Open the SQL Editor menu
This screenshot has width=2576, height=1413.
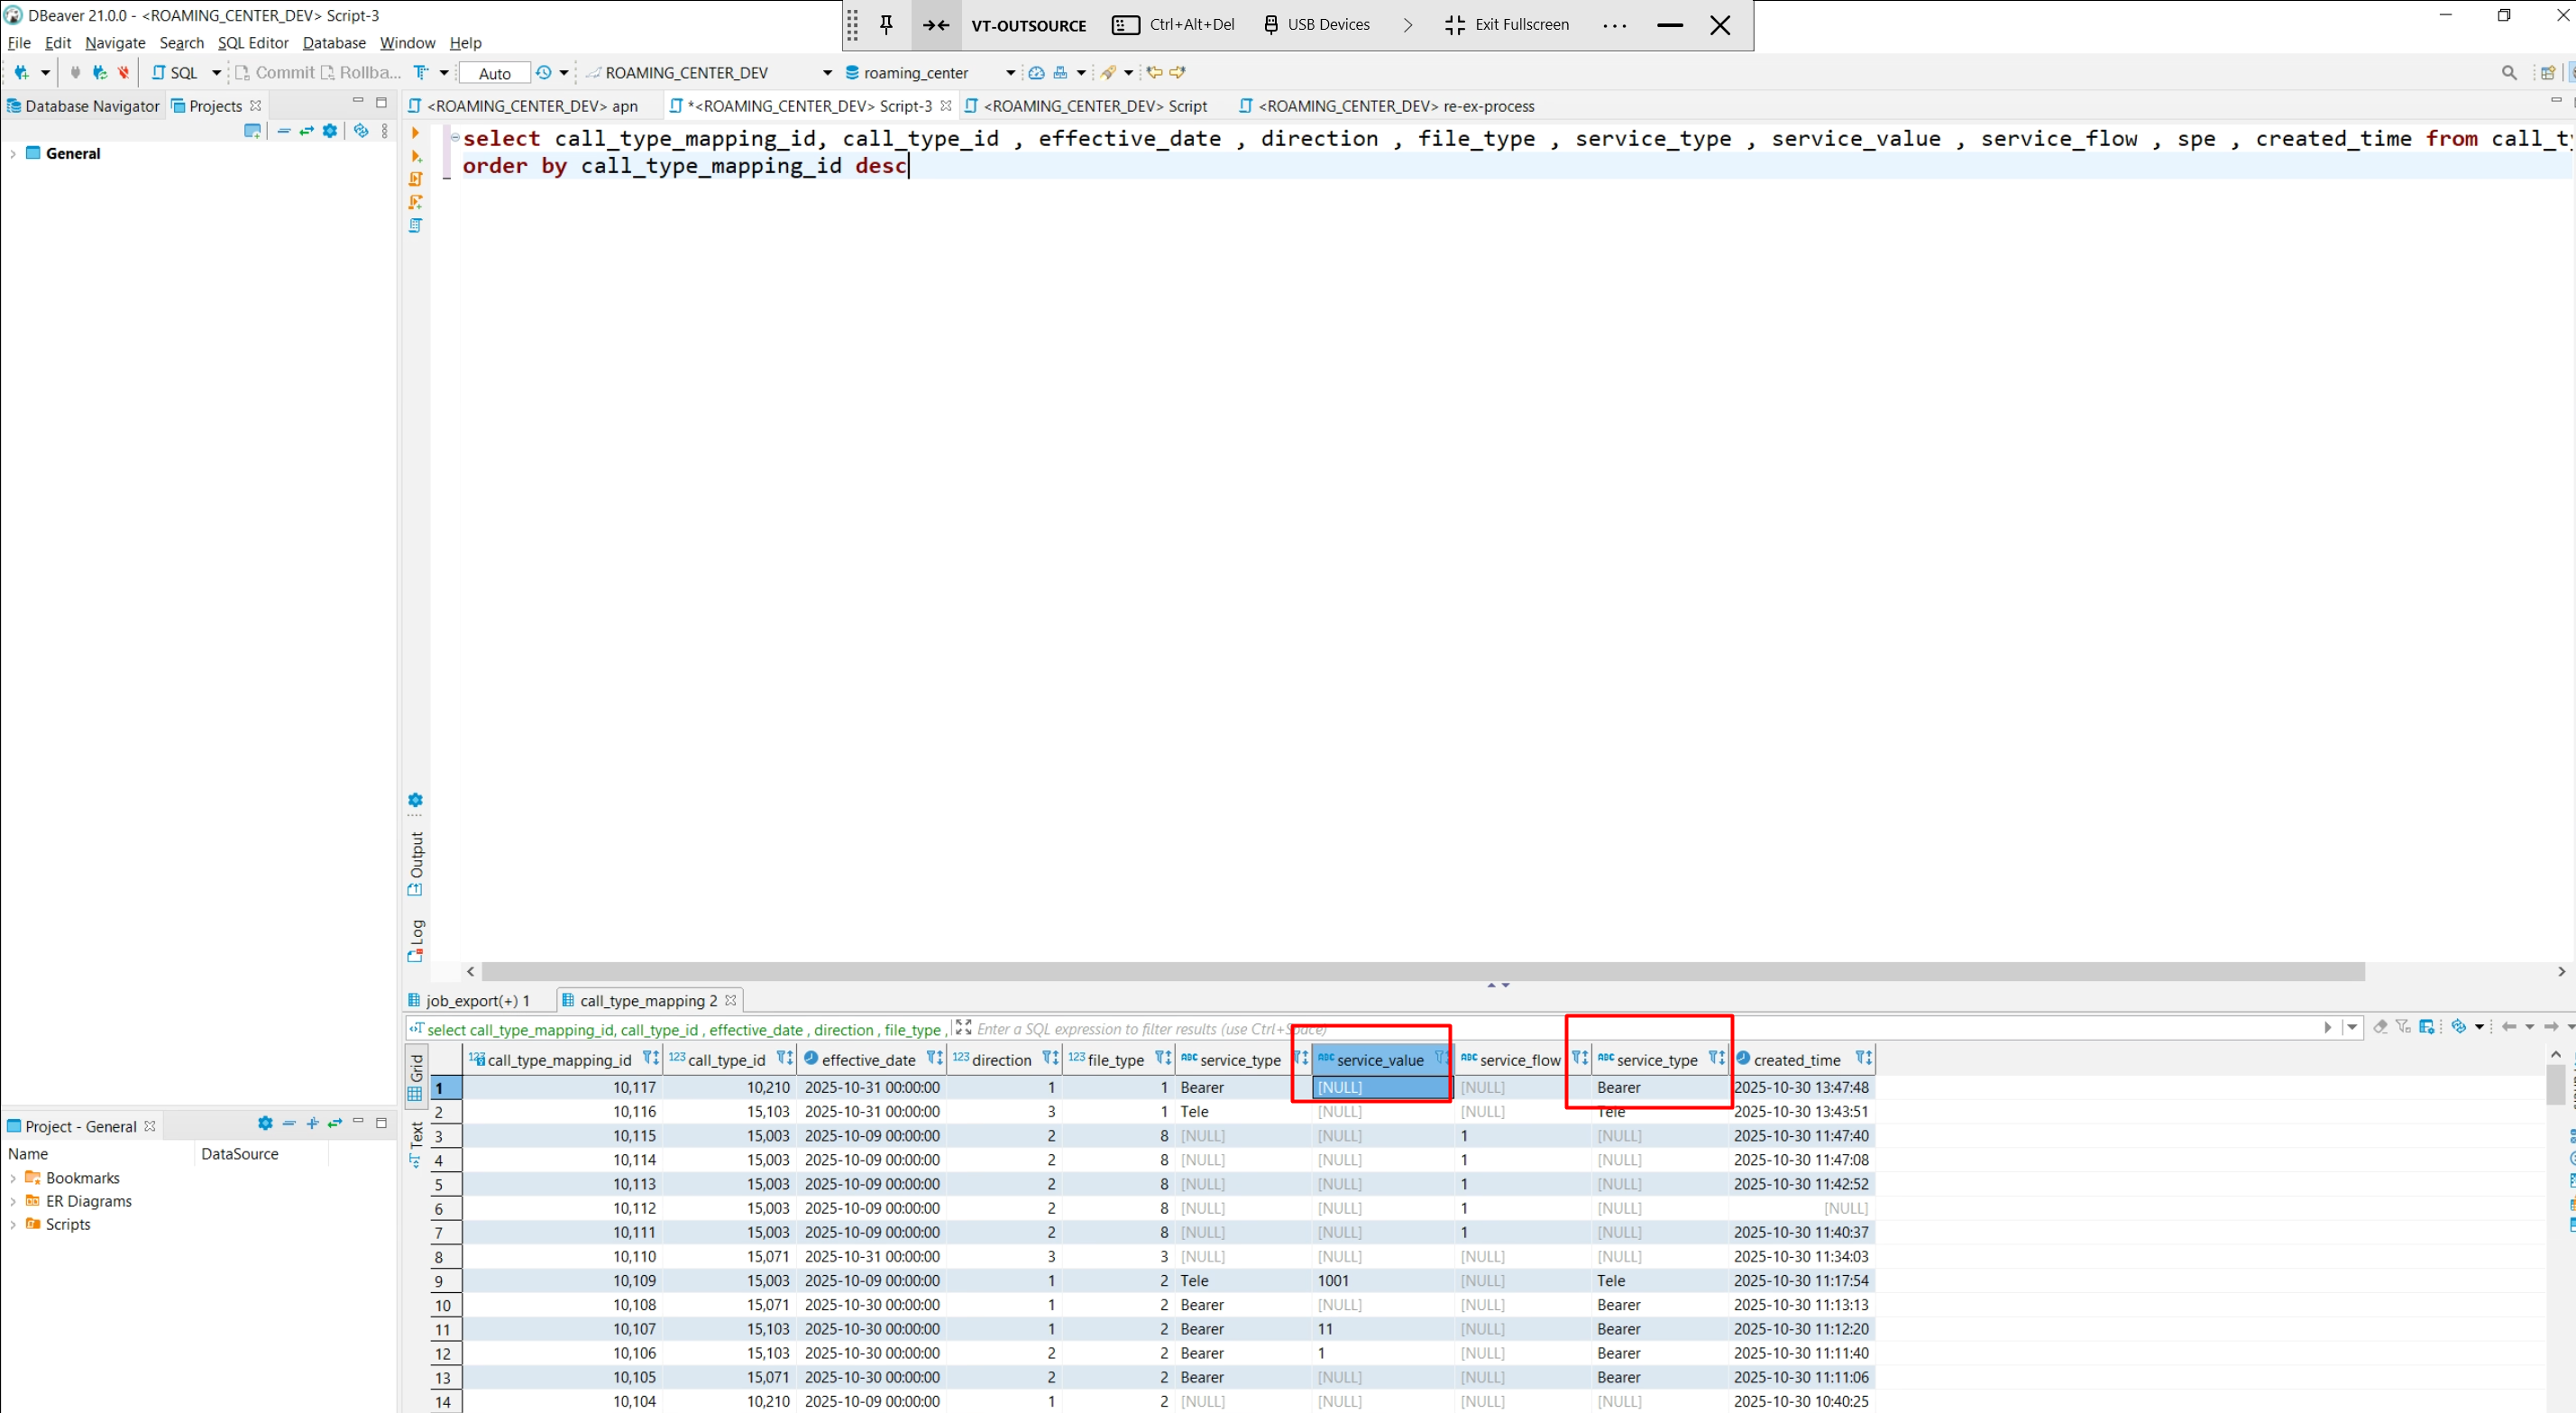coord(253,43)
